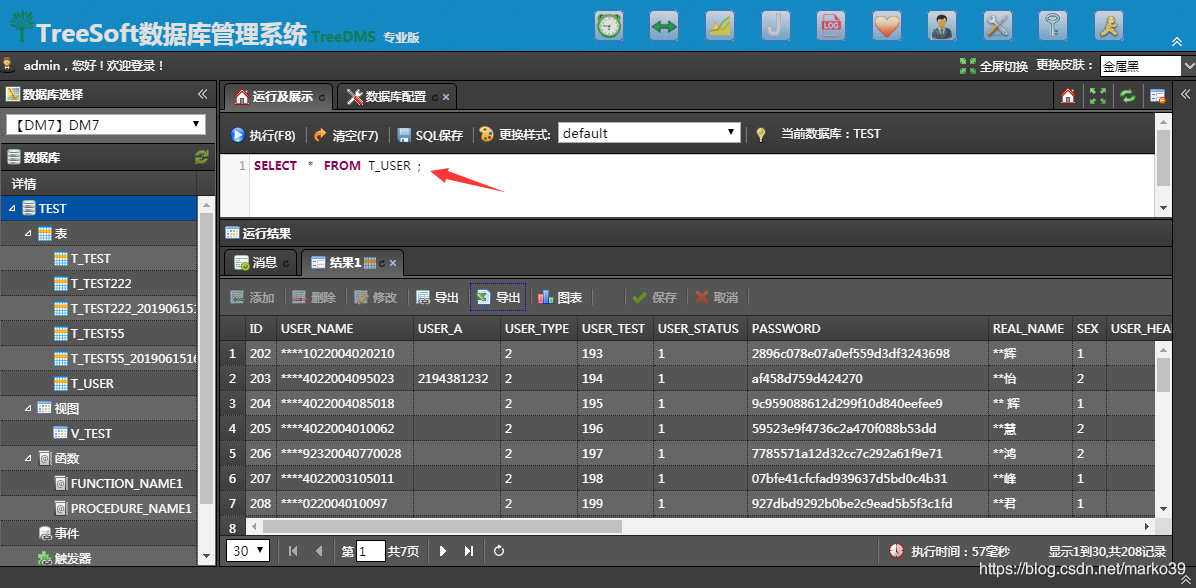Click the page number input field

371,551
